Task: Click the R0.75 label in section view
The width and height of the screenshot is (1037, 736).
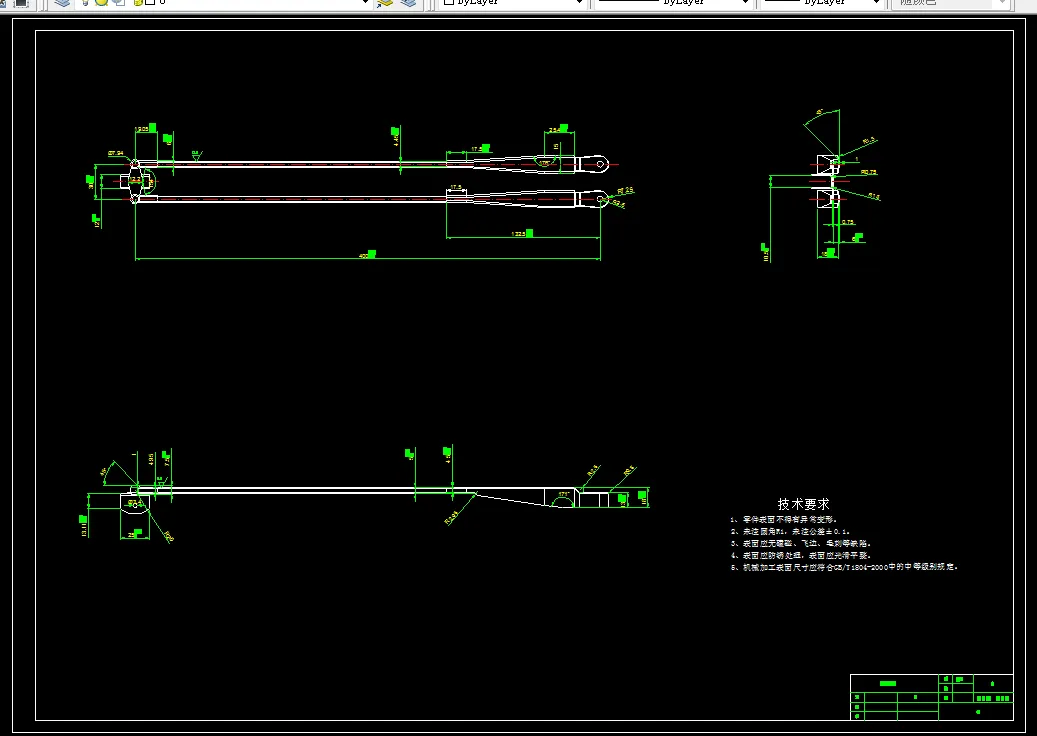Action: [868, 173]
